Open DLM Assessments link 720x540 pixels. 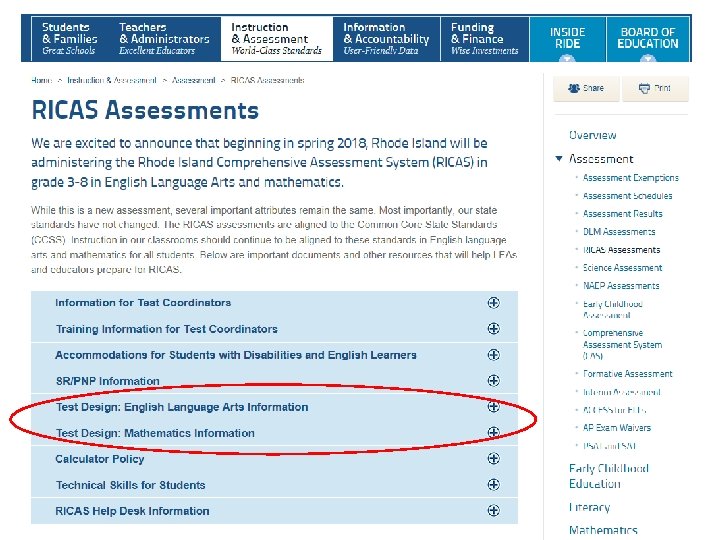[x=619, y=232]
